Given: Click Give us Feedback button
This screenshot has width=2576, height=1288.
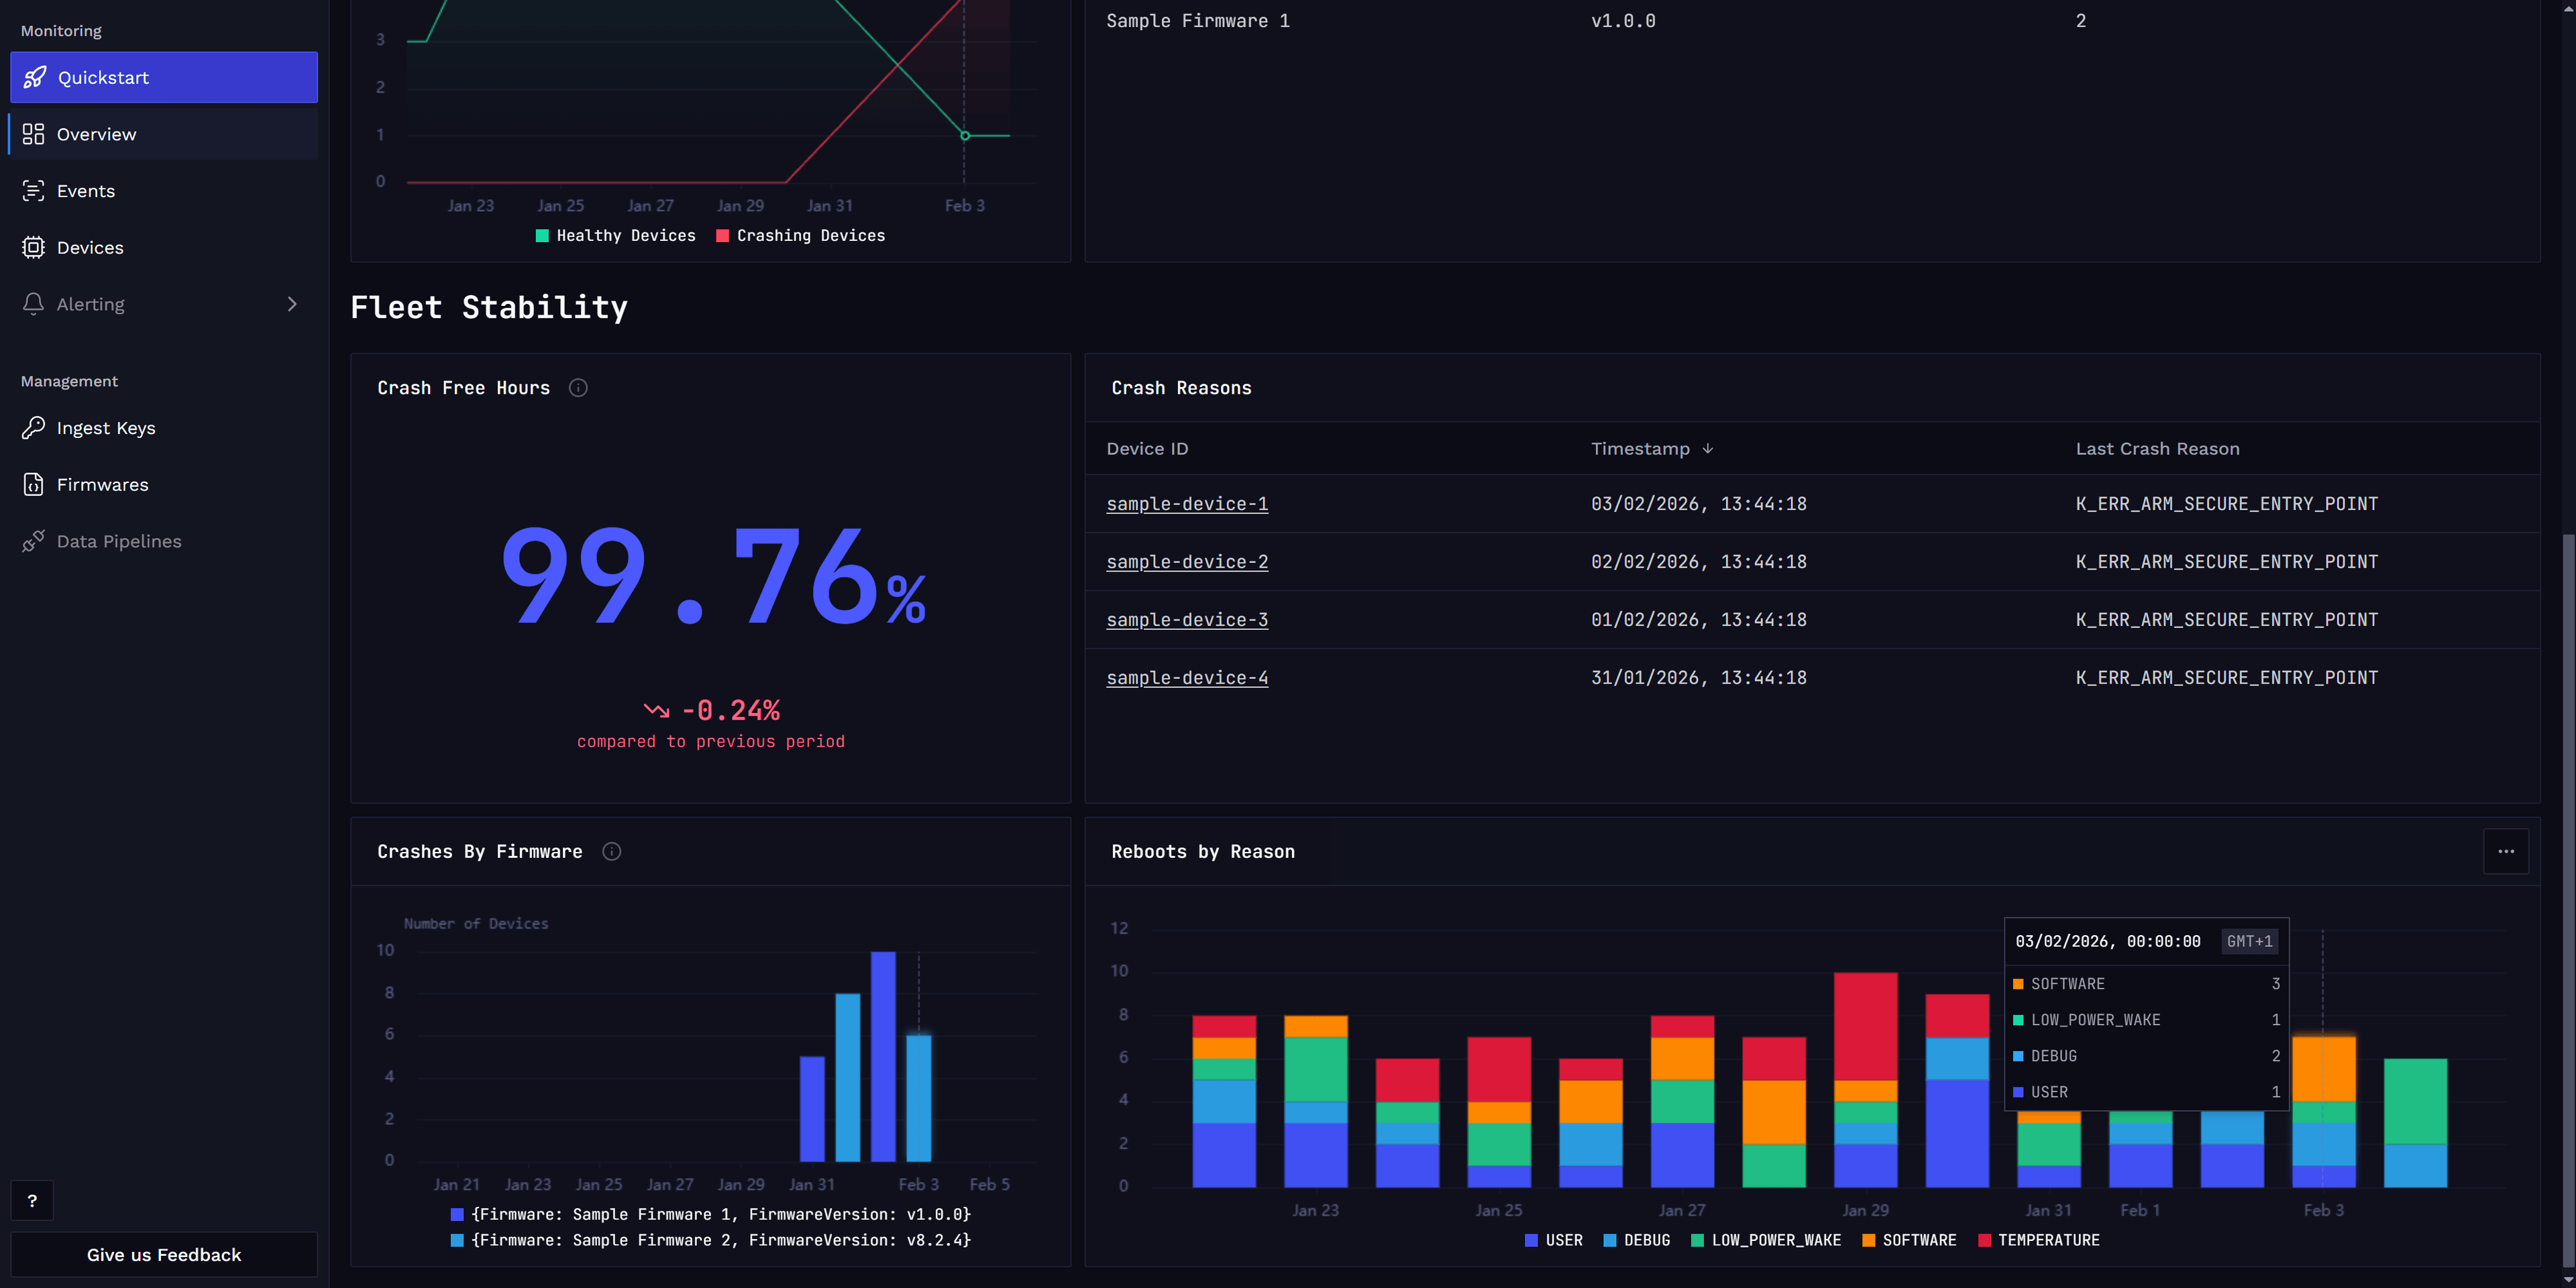Looking at the screenshot, I should (164, 1254).
